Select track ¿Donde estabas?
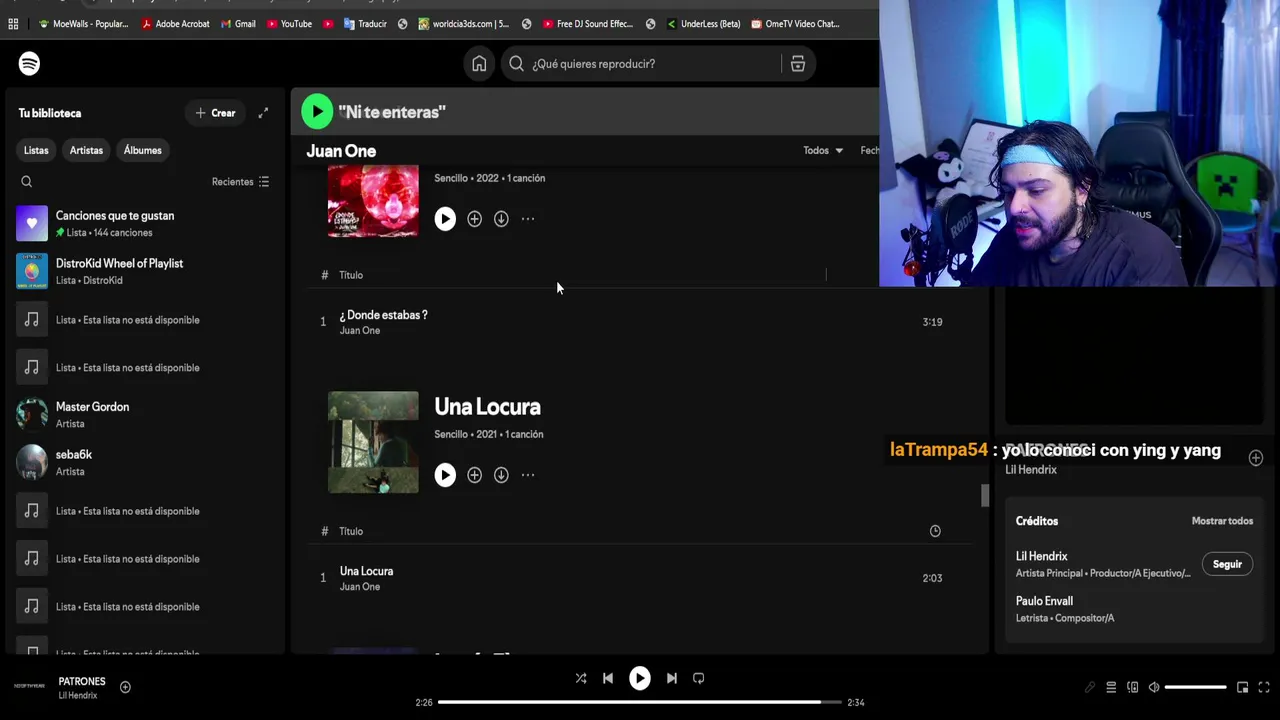The width and height of the screenshot is (1280, 720). [383, 315]
